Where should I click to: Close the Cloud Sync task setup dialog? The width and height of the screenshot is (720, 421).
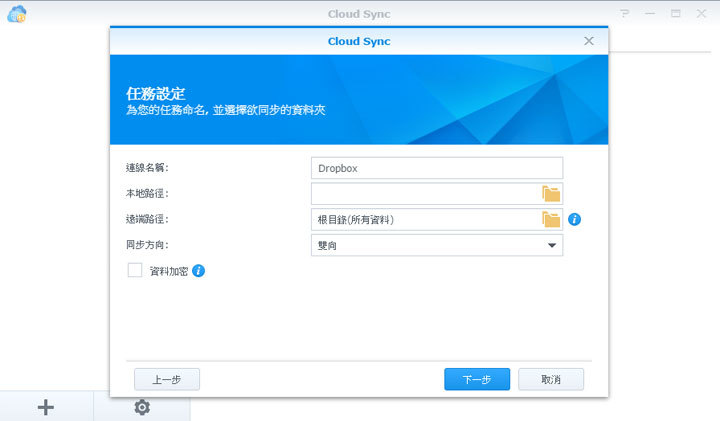[x=589, y=41]
